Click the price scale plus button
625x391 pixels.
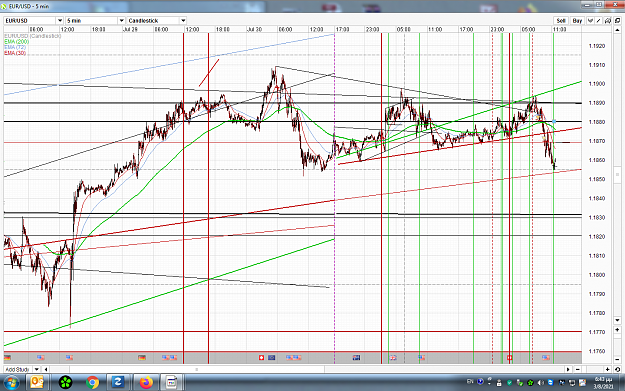coord(617,330)
